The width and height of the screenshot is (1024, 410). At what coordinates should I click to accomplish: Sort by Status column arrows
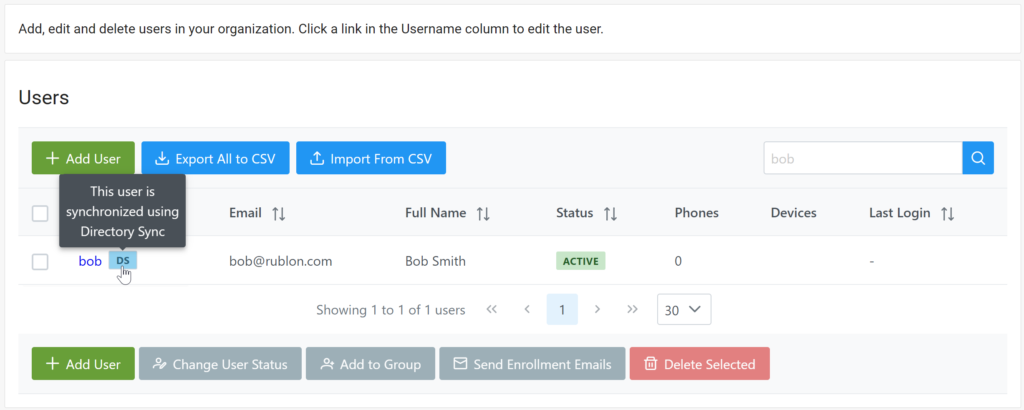(610, 213)
